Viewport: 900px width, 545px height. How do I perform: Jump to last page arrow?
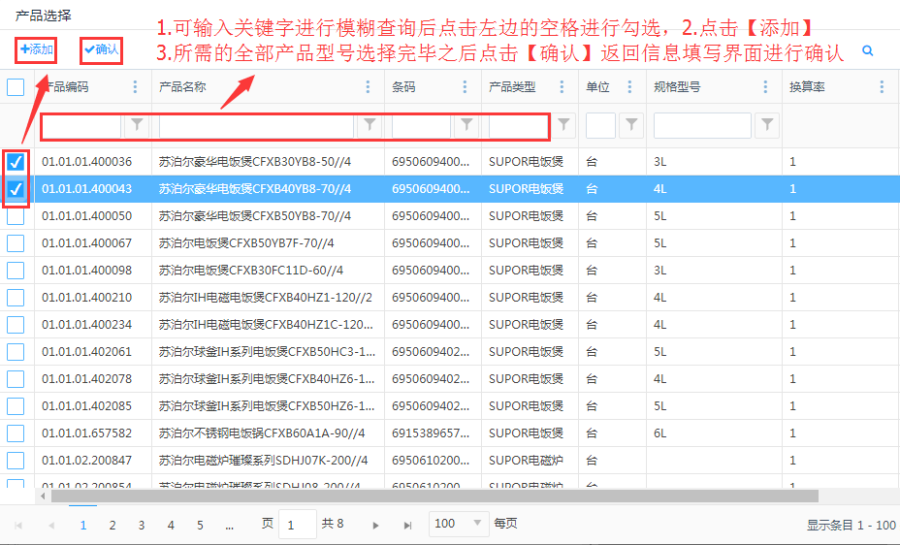[x=407, y=525]
